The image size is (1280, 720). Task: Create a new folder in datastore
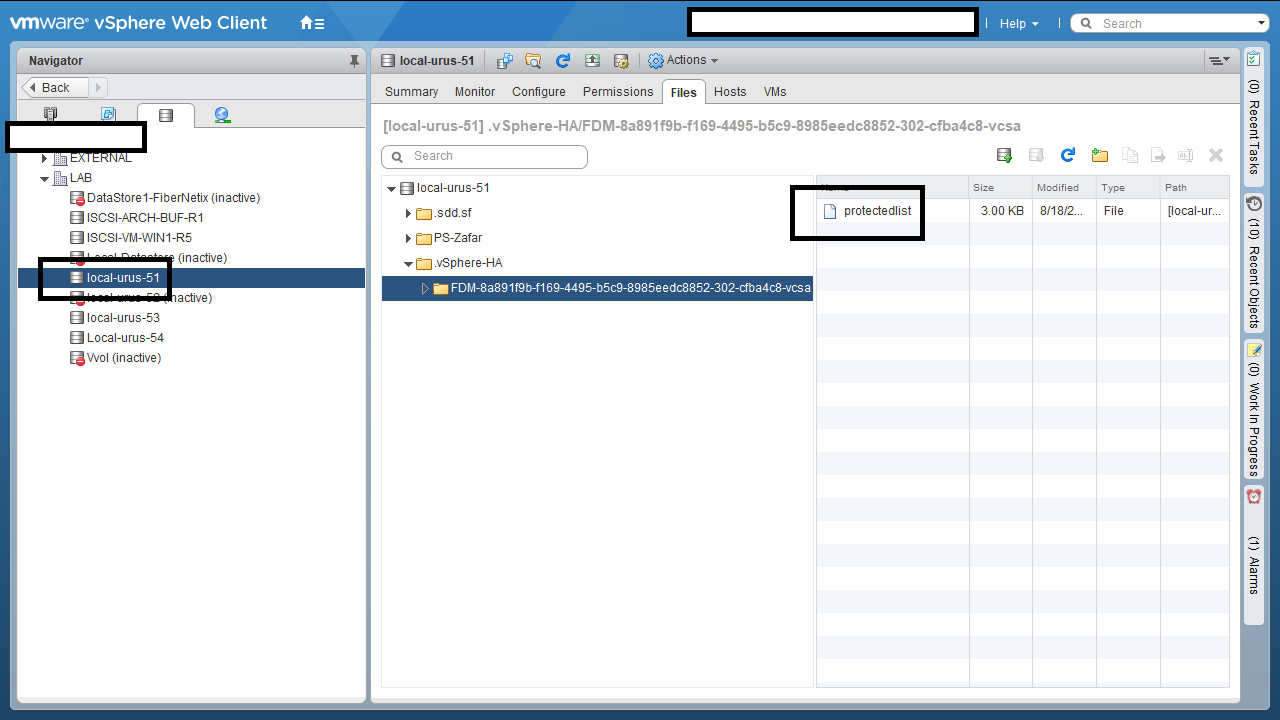1100,155
